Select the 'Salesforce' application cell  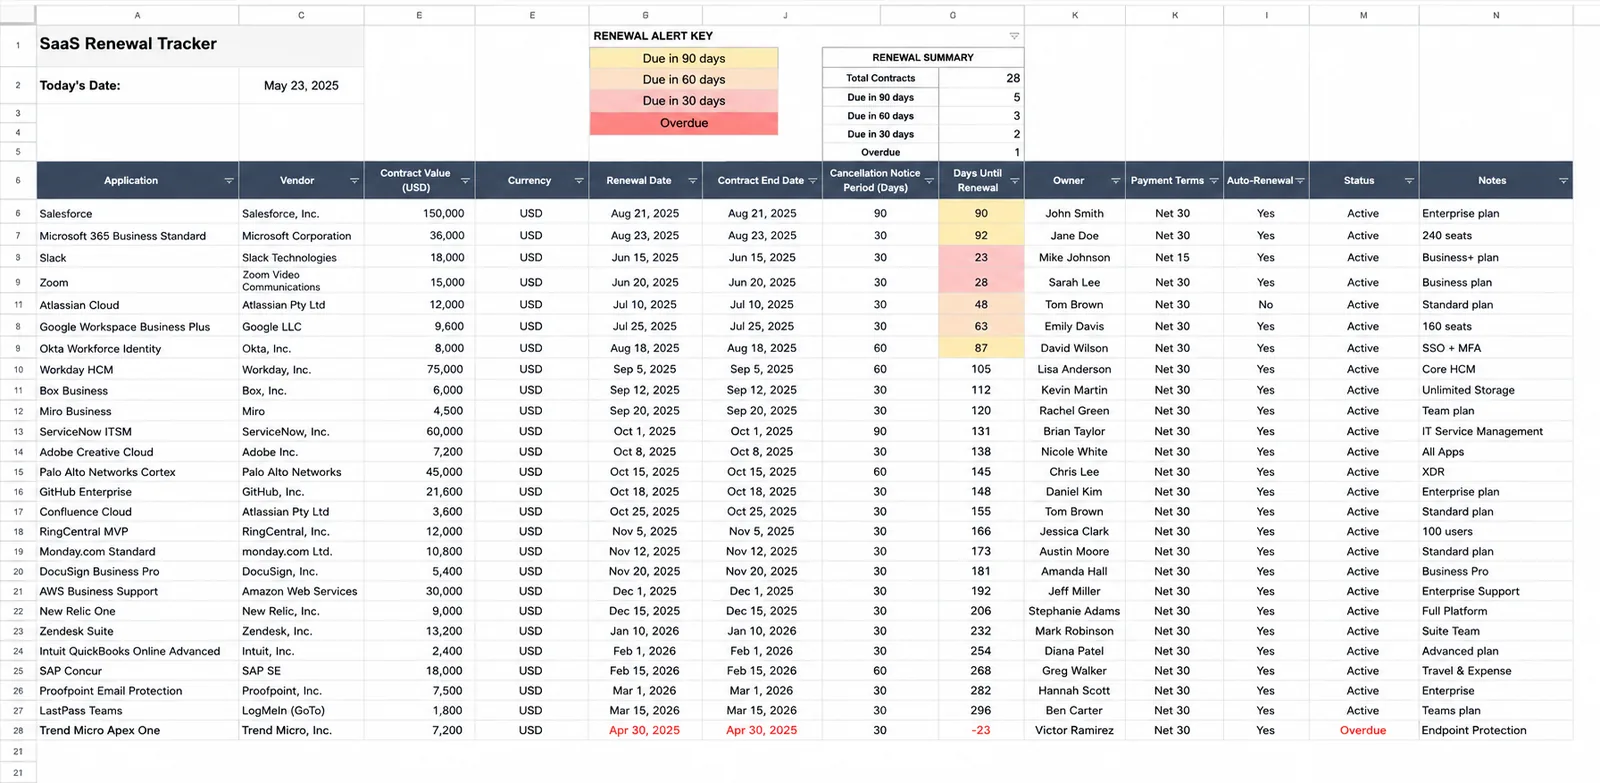137,214
